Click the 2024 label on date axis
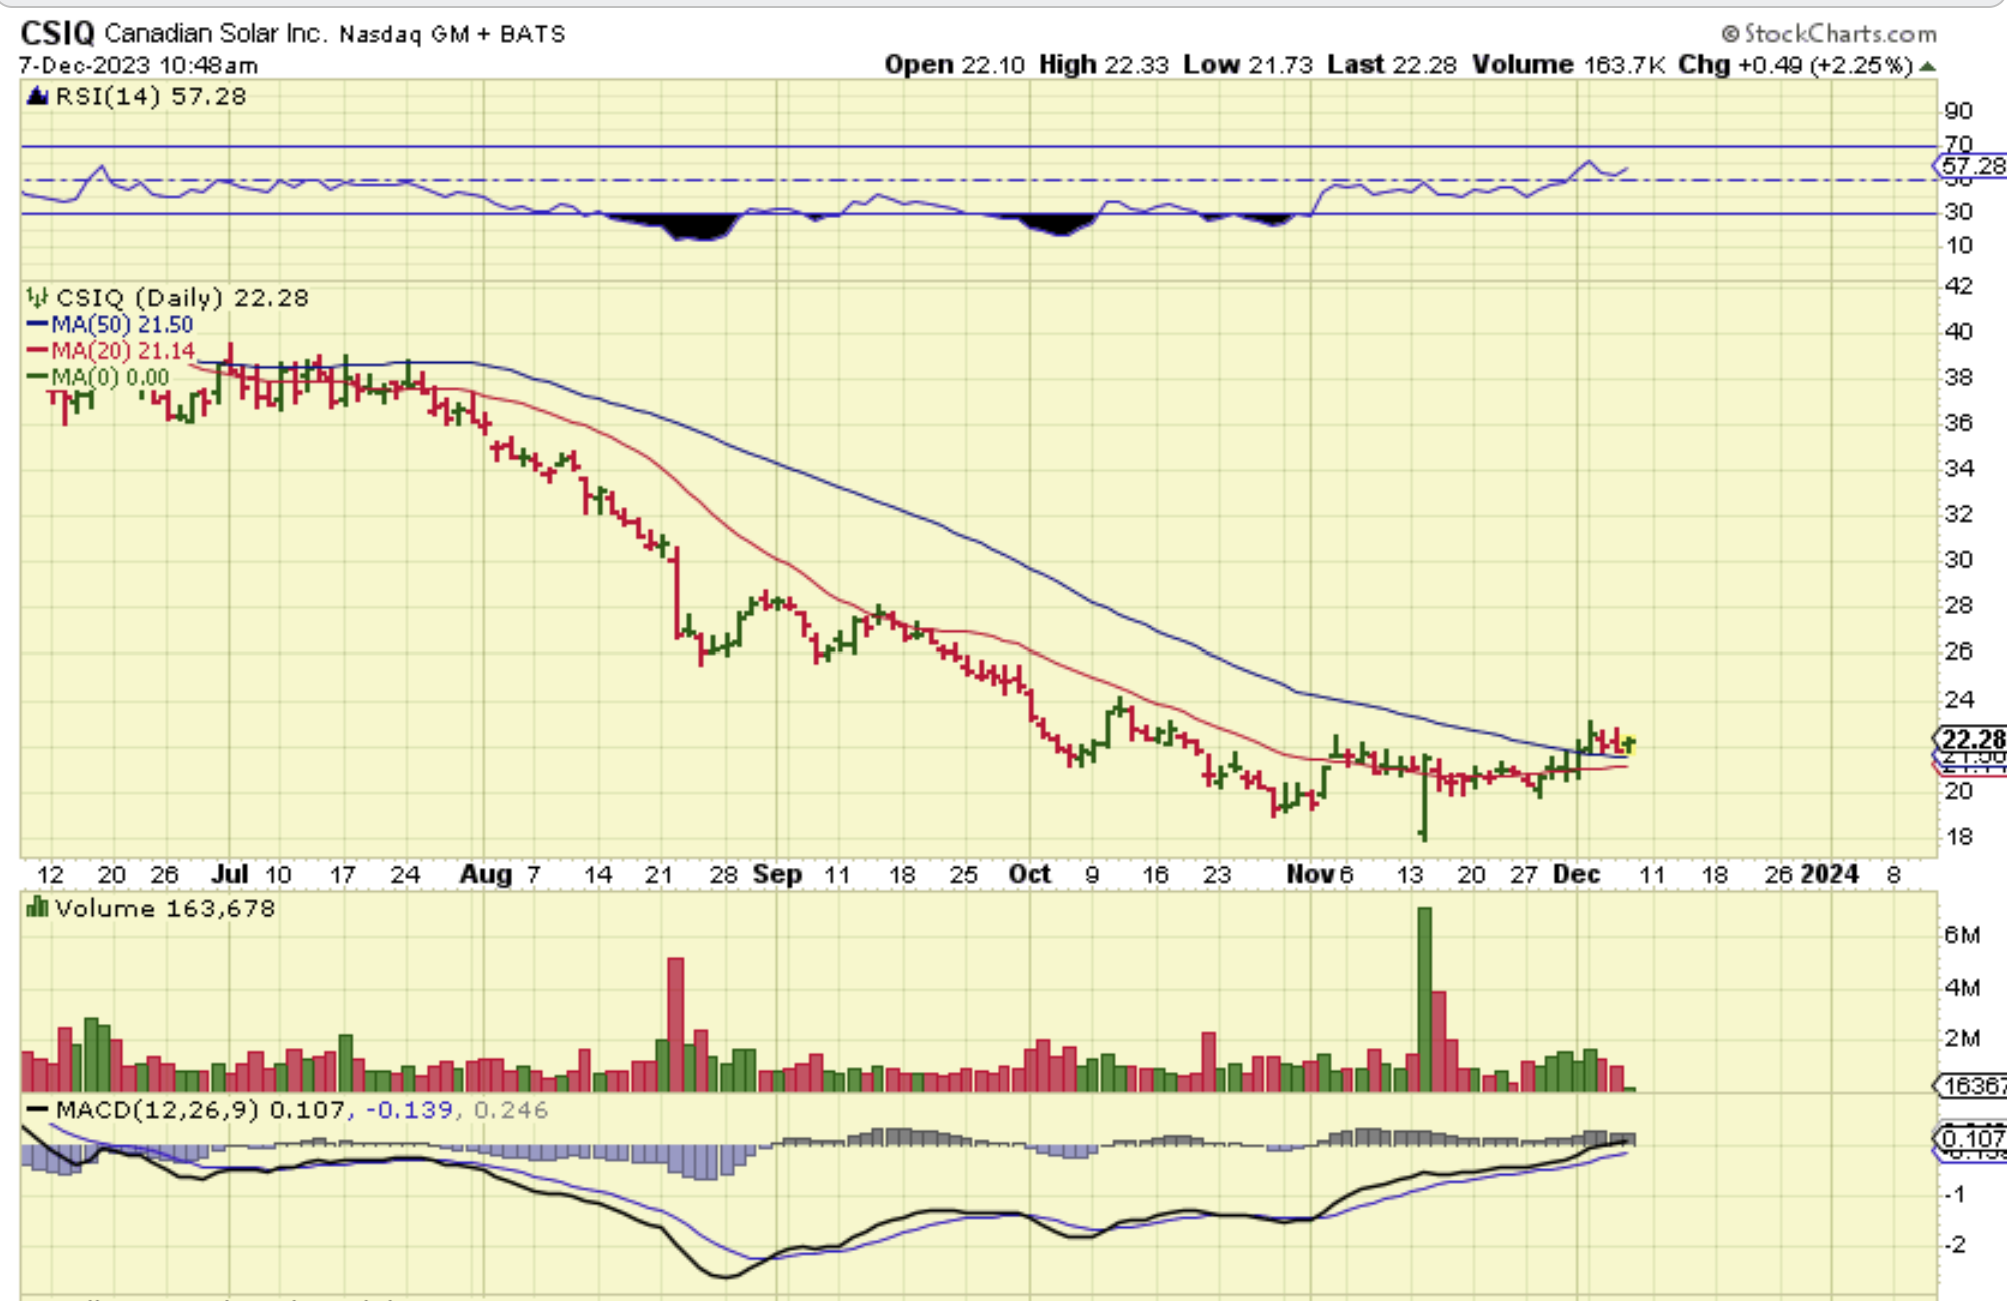 tap(1829, 874)
